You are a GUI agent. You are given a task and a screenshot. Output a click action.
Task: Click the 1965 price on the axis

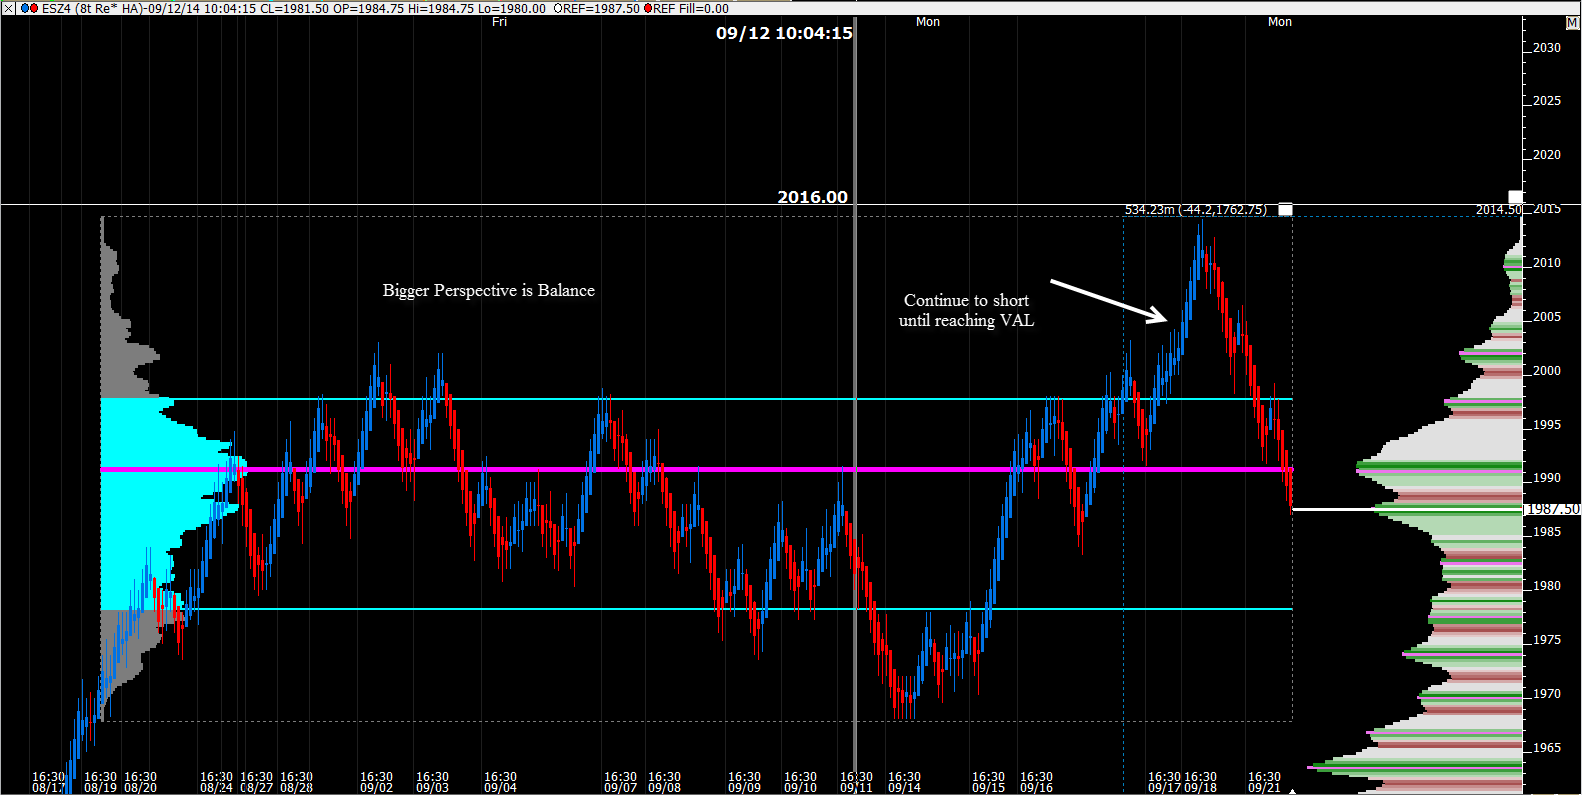click(1546, 748)
